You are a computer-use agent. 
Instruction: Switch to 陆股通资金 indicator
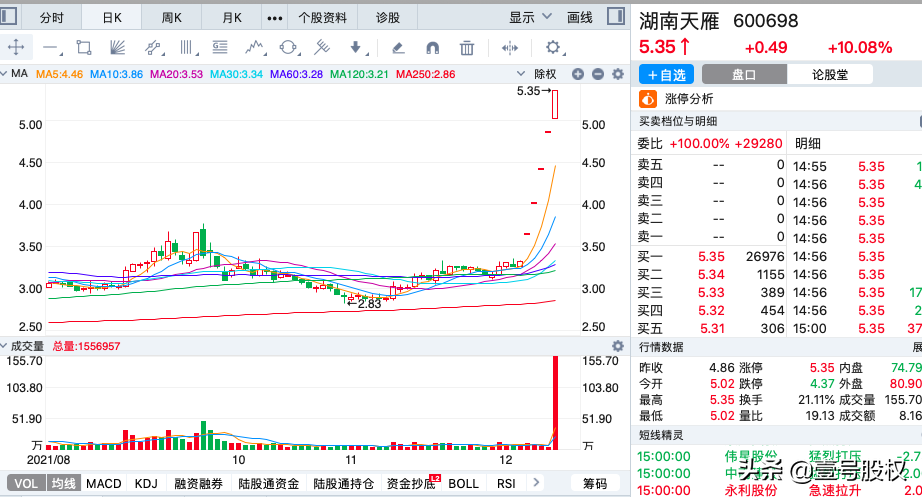point(269,483)
